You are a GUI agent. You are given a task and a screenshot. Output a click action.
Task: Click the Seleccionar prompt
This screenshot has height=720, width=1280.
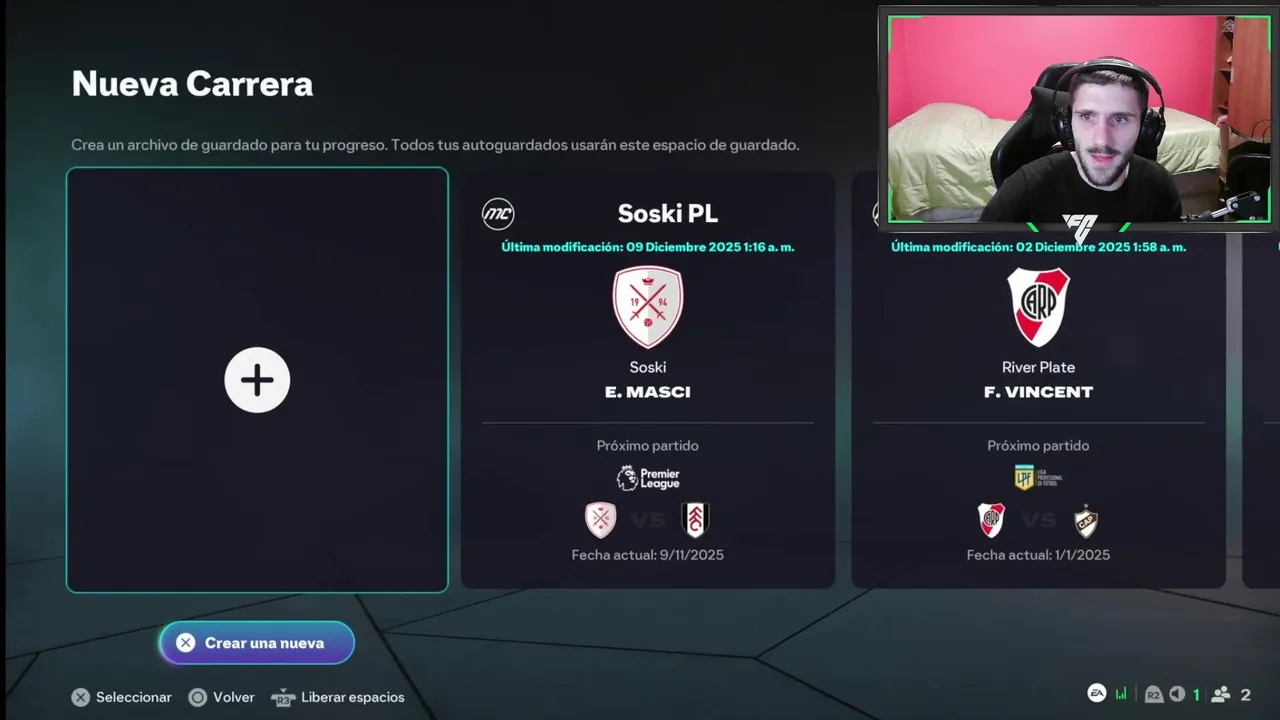[x=121, y=697]
